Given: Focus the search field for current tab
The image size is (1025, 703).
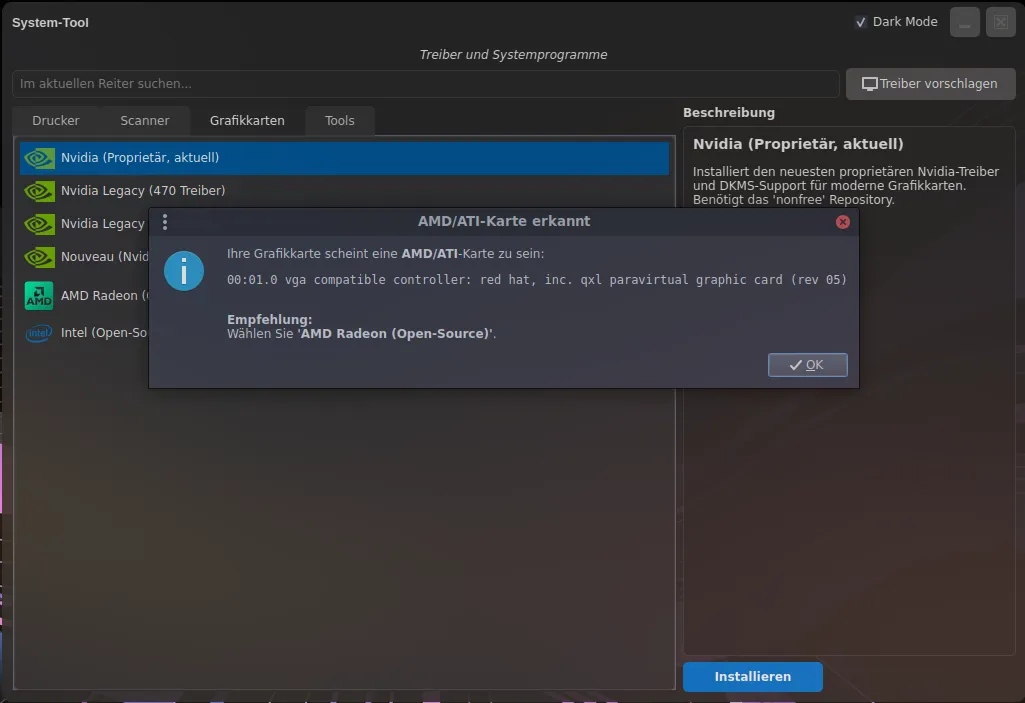Looking at the screenshot, I should point(426,84).
